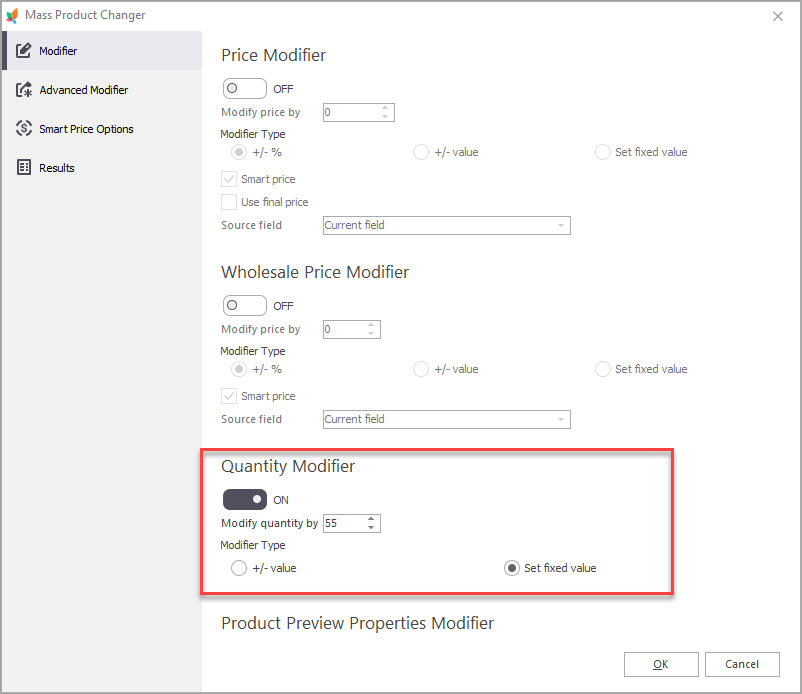
Task: Click the Cancel button
Action: (x=742, y=664)
